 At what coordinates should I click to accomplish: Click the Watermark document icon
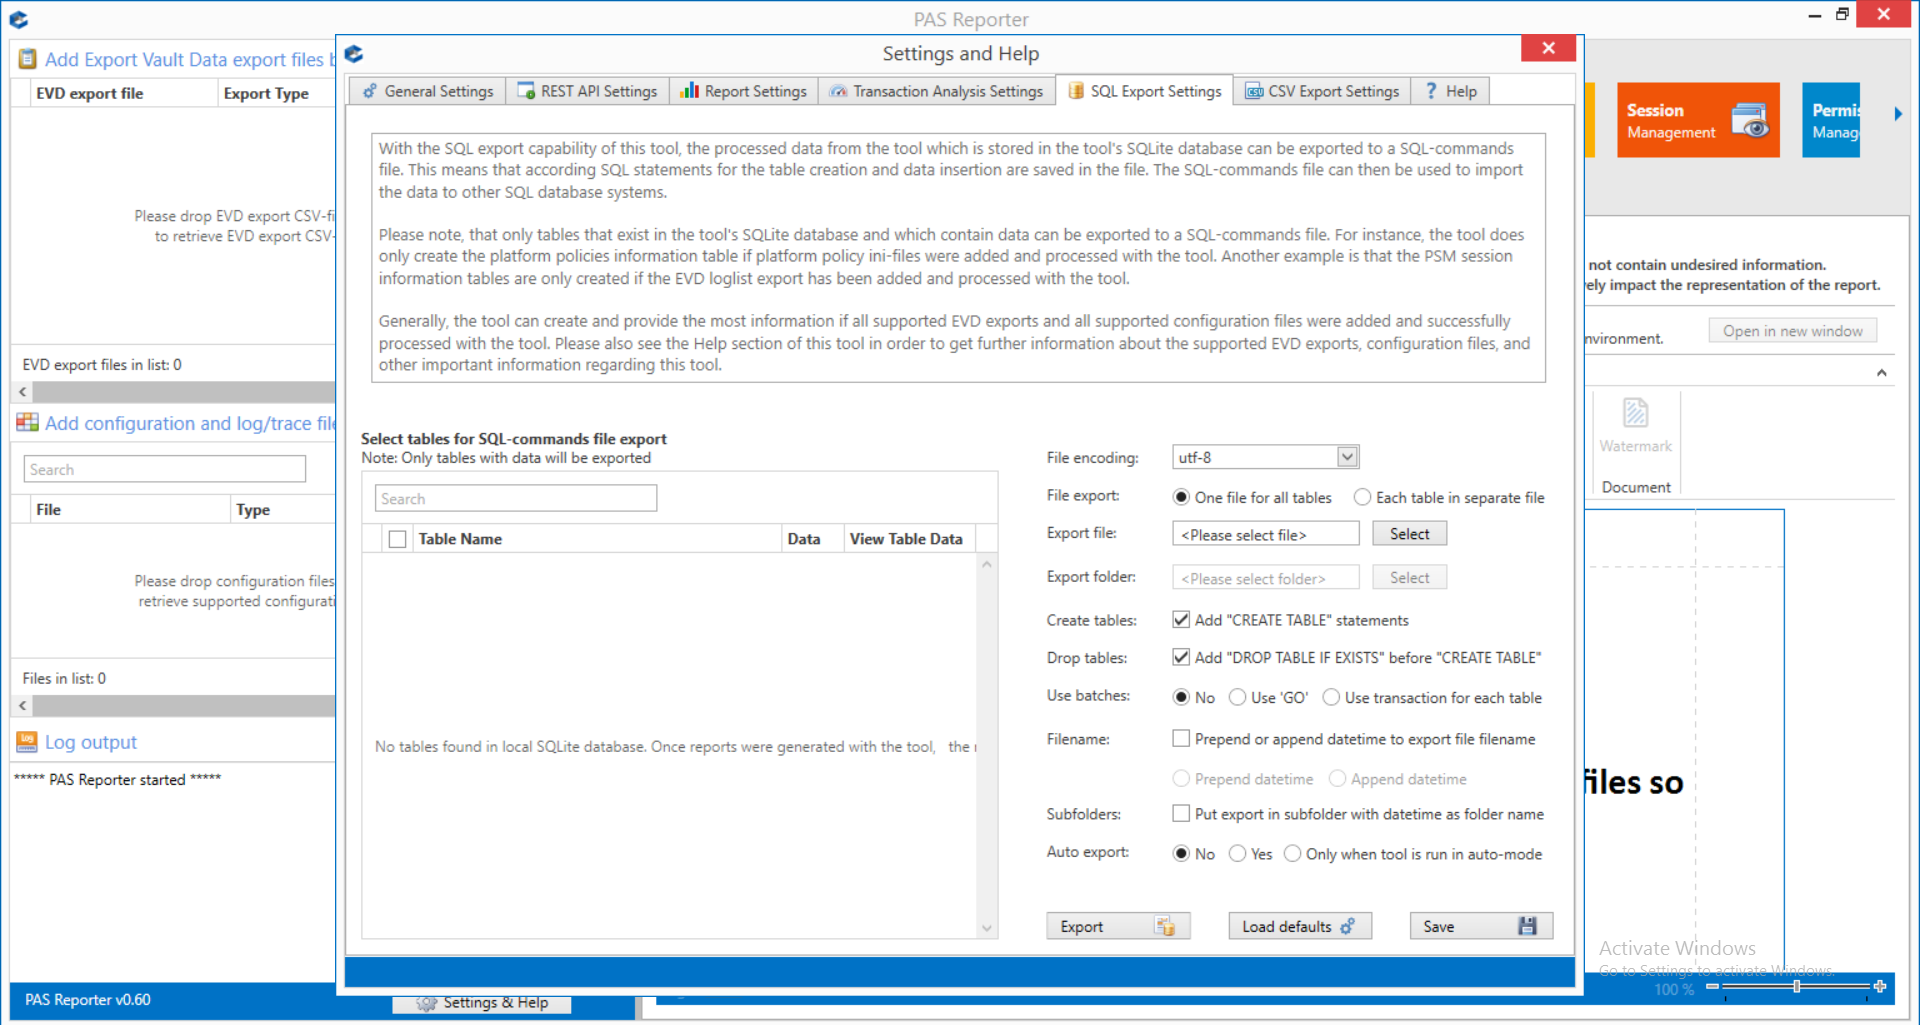point(1635,412)
